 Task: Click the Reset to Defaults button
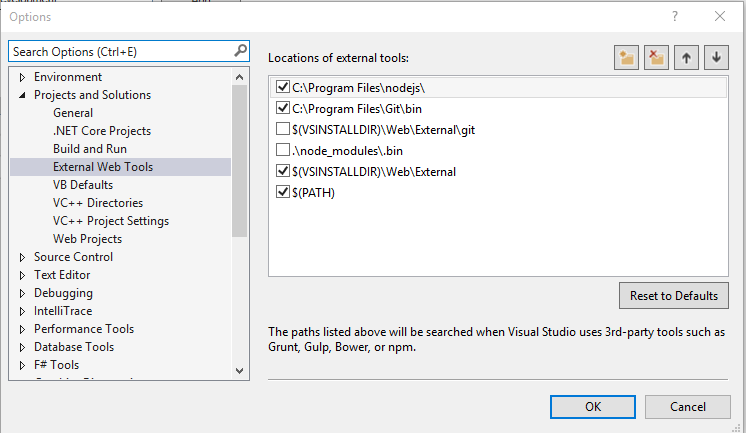pyautogui.click(x=673, y=295)
